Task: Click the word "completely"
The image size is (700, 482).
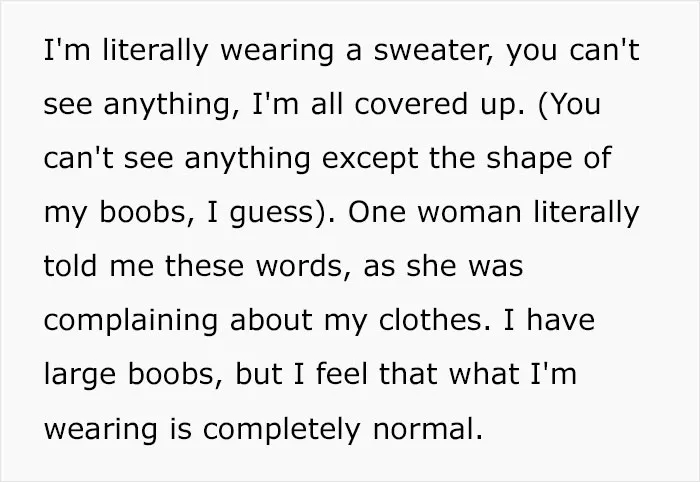Action: (281, 430)
